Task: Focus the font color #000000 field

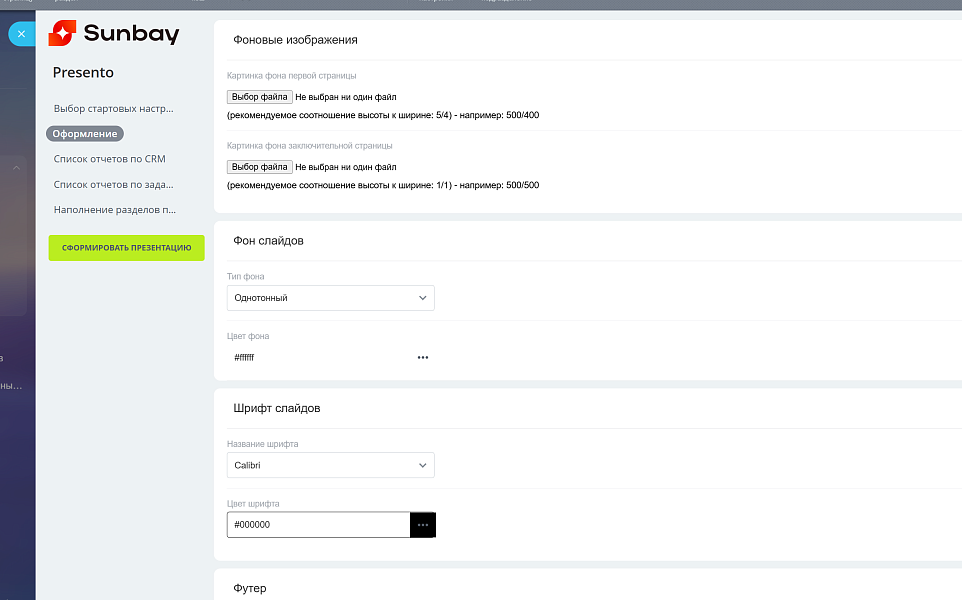Action: click(318, 525)
